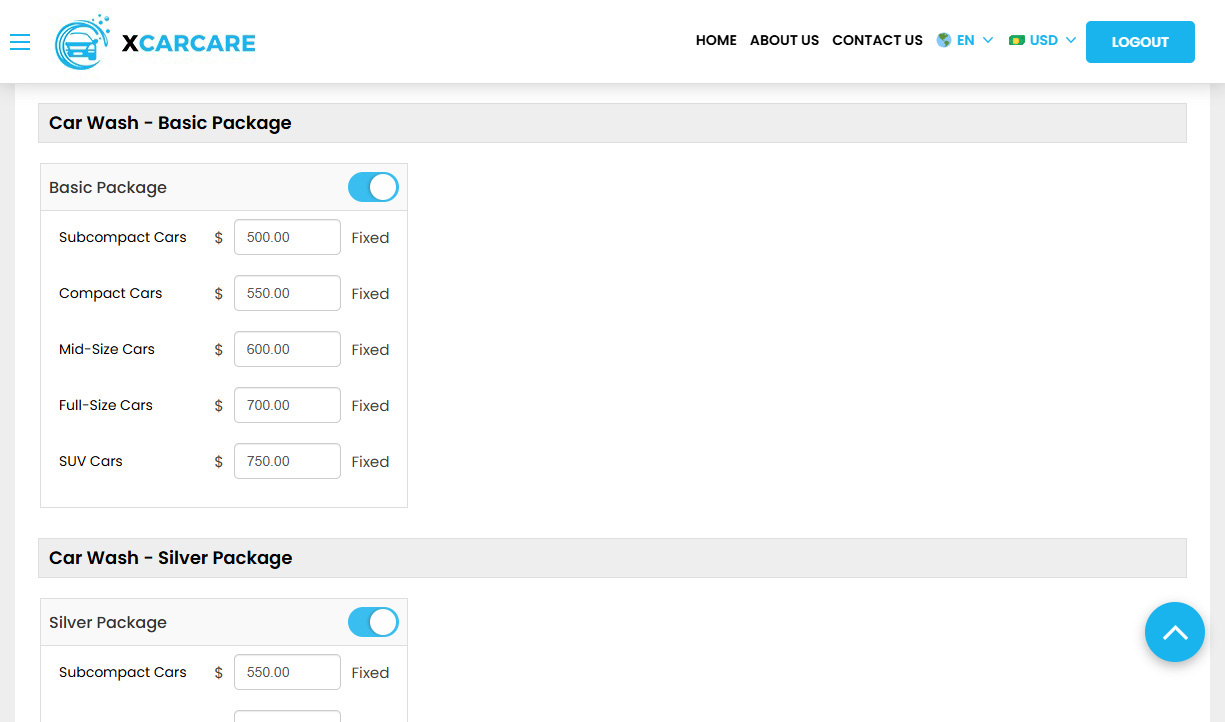1225x722 pixels.
Task: Edit Basic Subcompact Cars price 500.00
Action: pyautogui.click(x=287, y=238)
